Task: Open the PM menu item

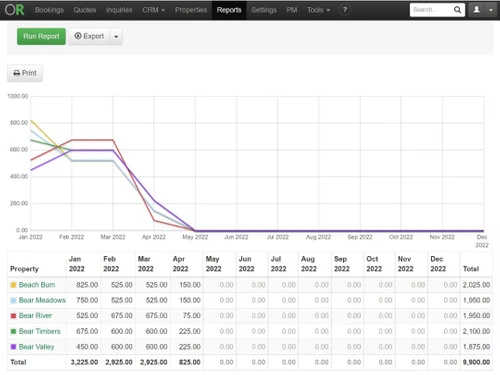Action: coord(292,10)
